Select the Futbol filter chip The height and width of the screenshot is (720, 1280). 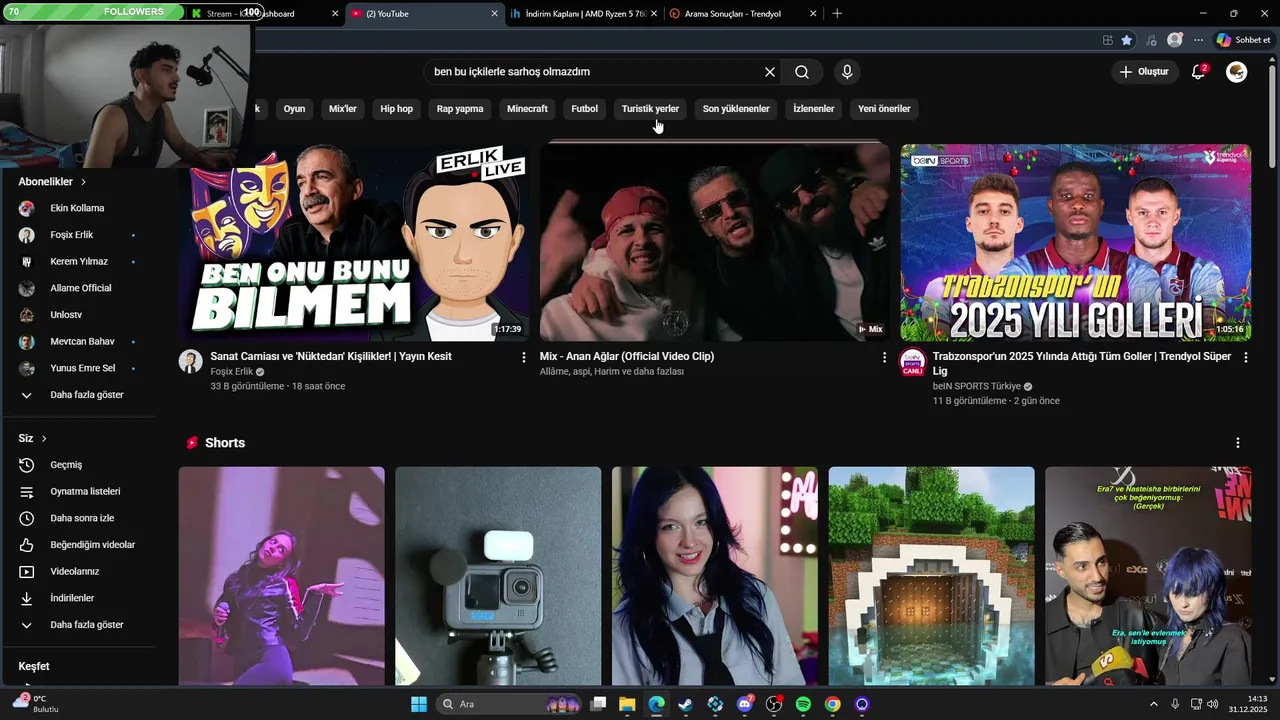[x=585, y=109]
